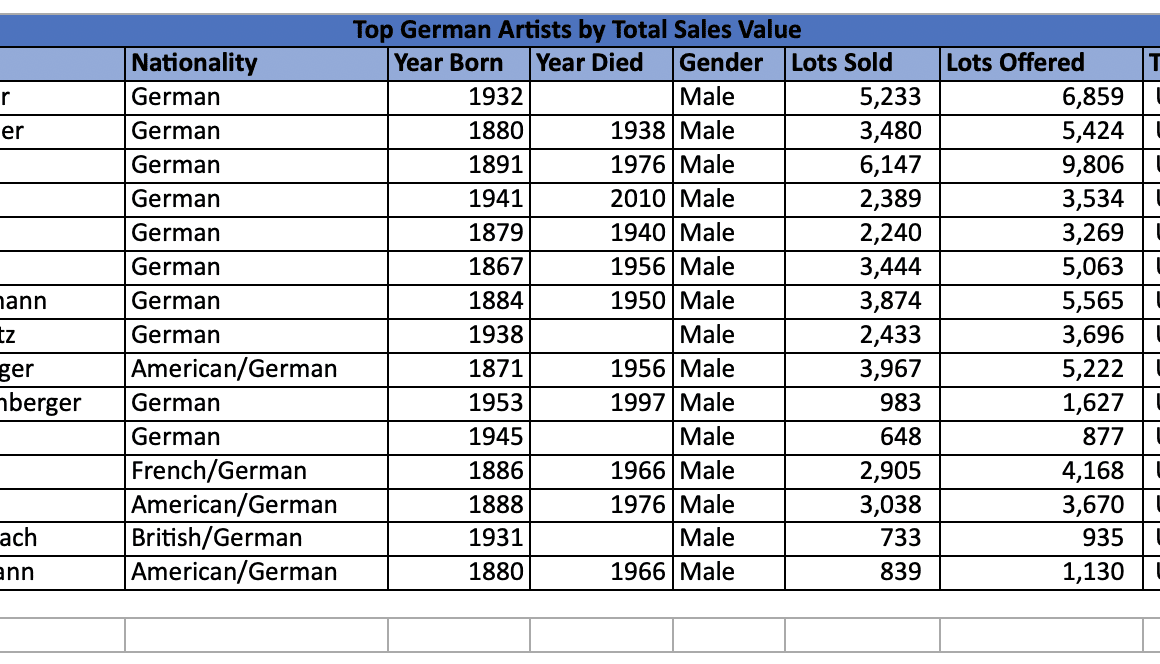The width and height of the screenshot is (1160, 664).
Task: Click the Lots Sold cell showing 983
Action: pyautogui.click(x=862, y=403)
